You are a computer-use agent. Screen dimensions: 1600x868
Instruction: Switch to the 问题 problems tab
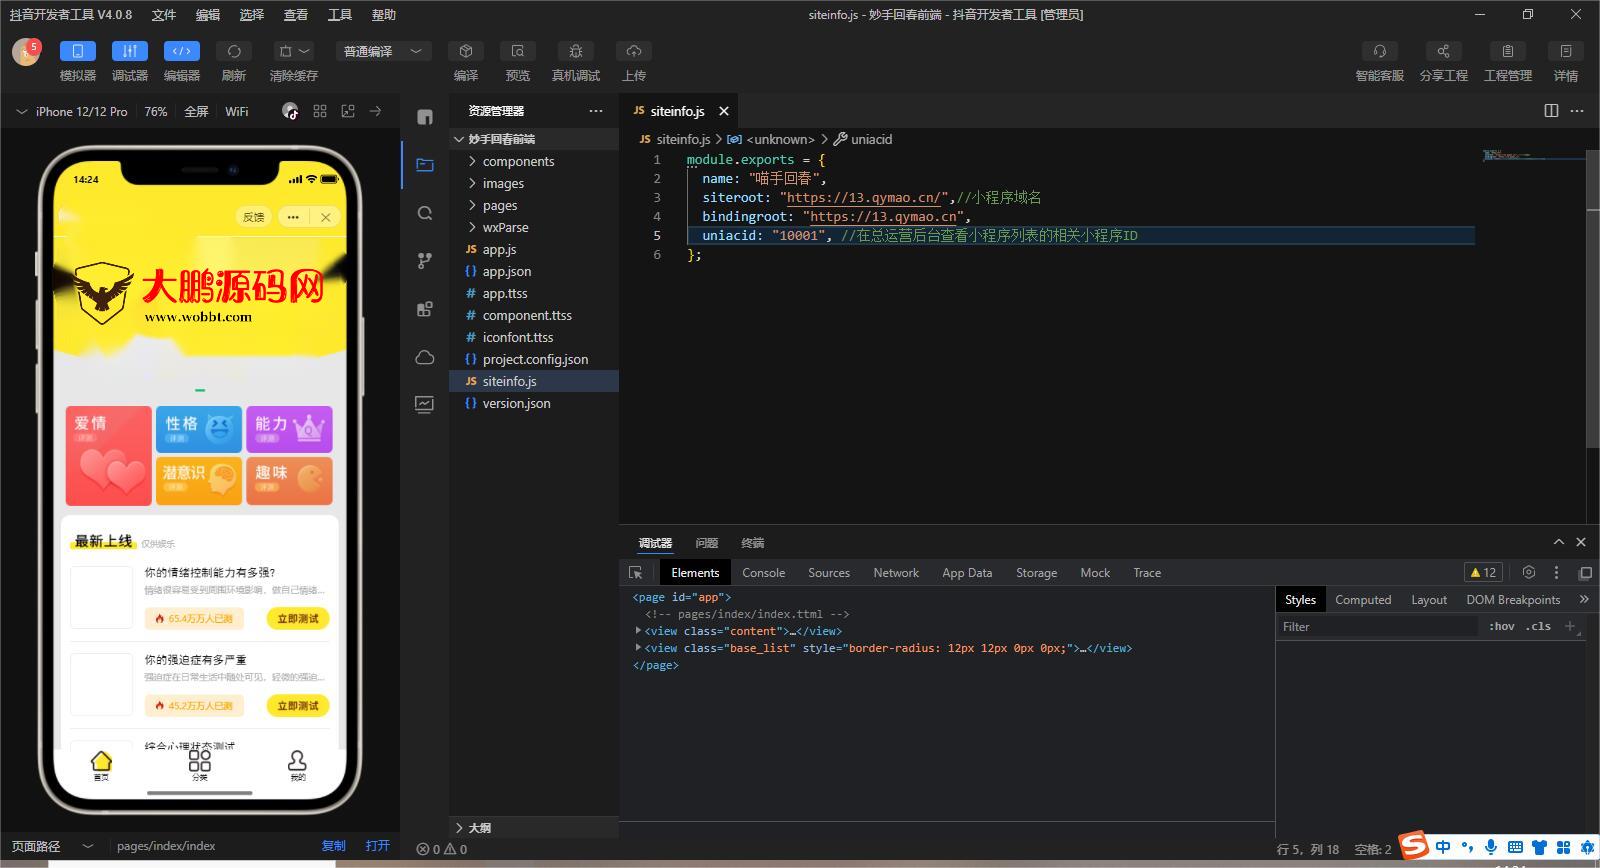click(x=707, y=543)
